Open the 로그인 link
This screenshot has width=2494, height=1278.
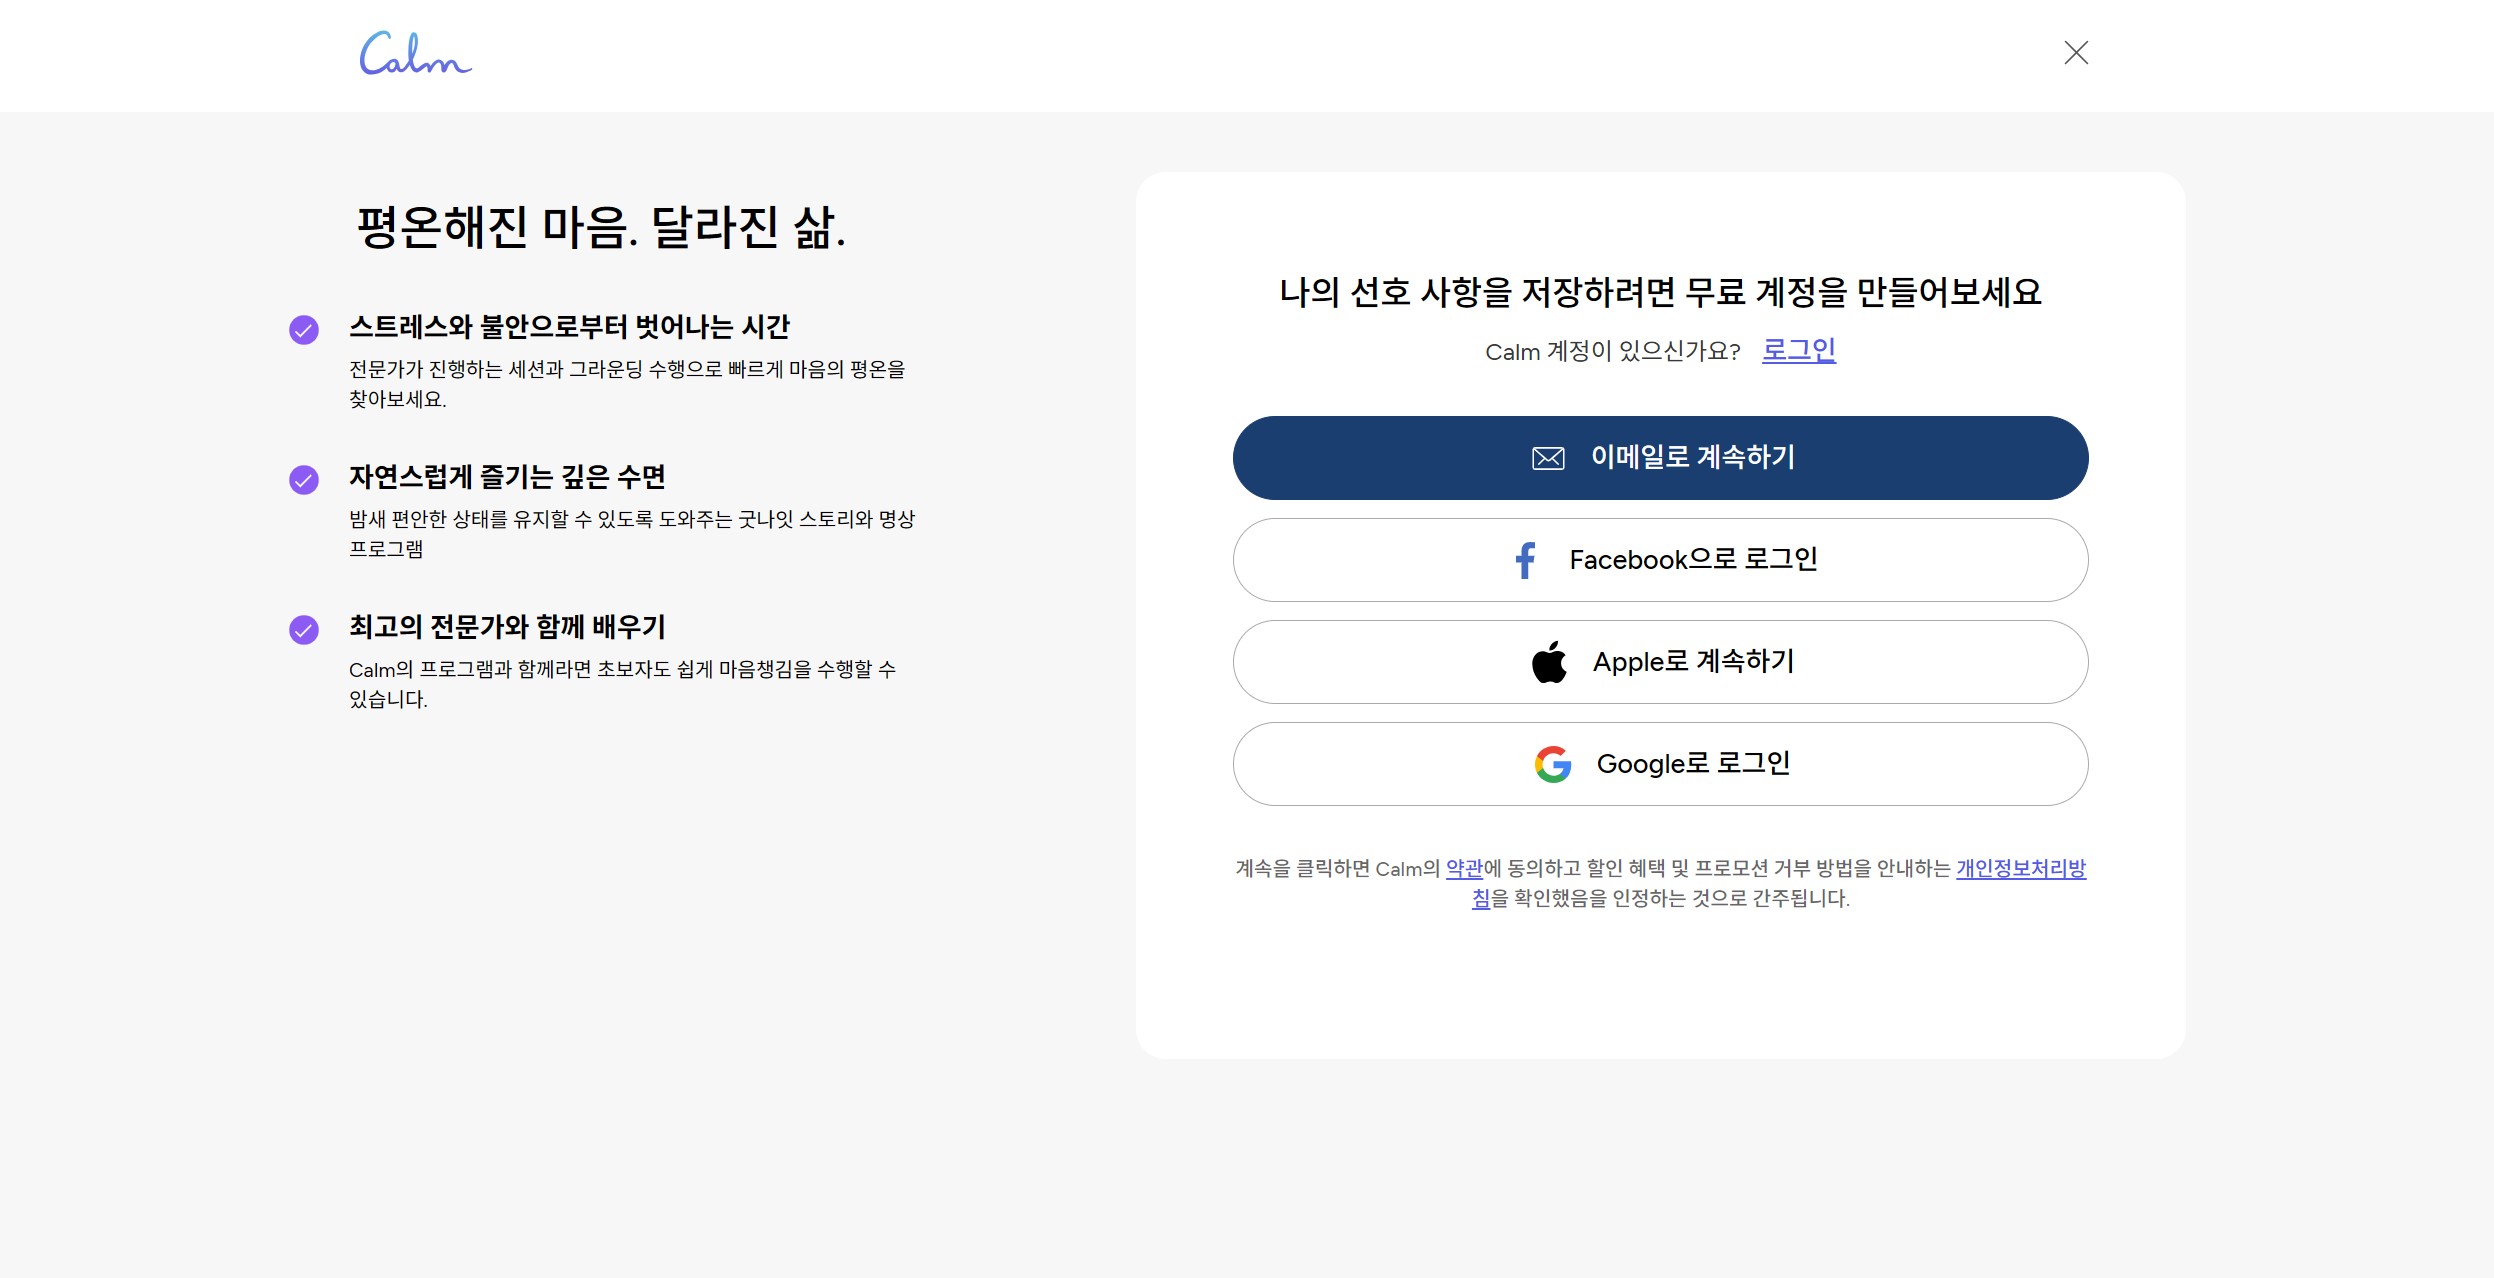pyautogui.click(x=1798, y=350)
